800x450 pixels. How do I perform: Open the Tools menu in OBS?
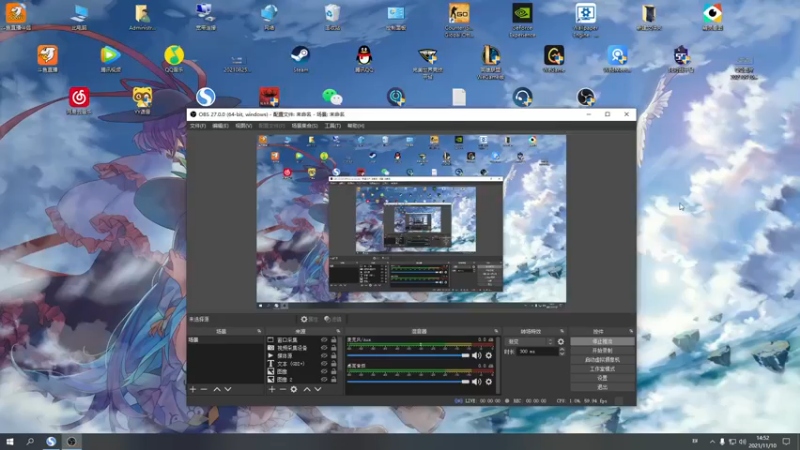point(333,126)
